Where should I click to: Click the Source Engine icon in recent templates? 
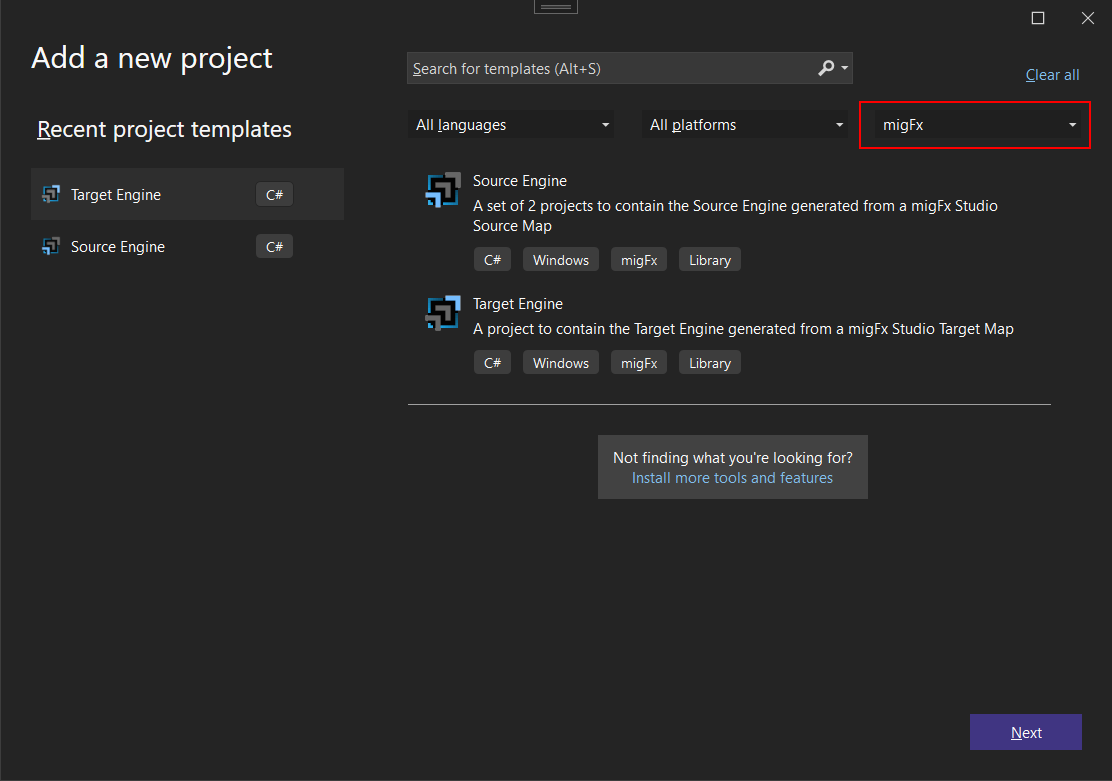pos(51,246)
